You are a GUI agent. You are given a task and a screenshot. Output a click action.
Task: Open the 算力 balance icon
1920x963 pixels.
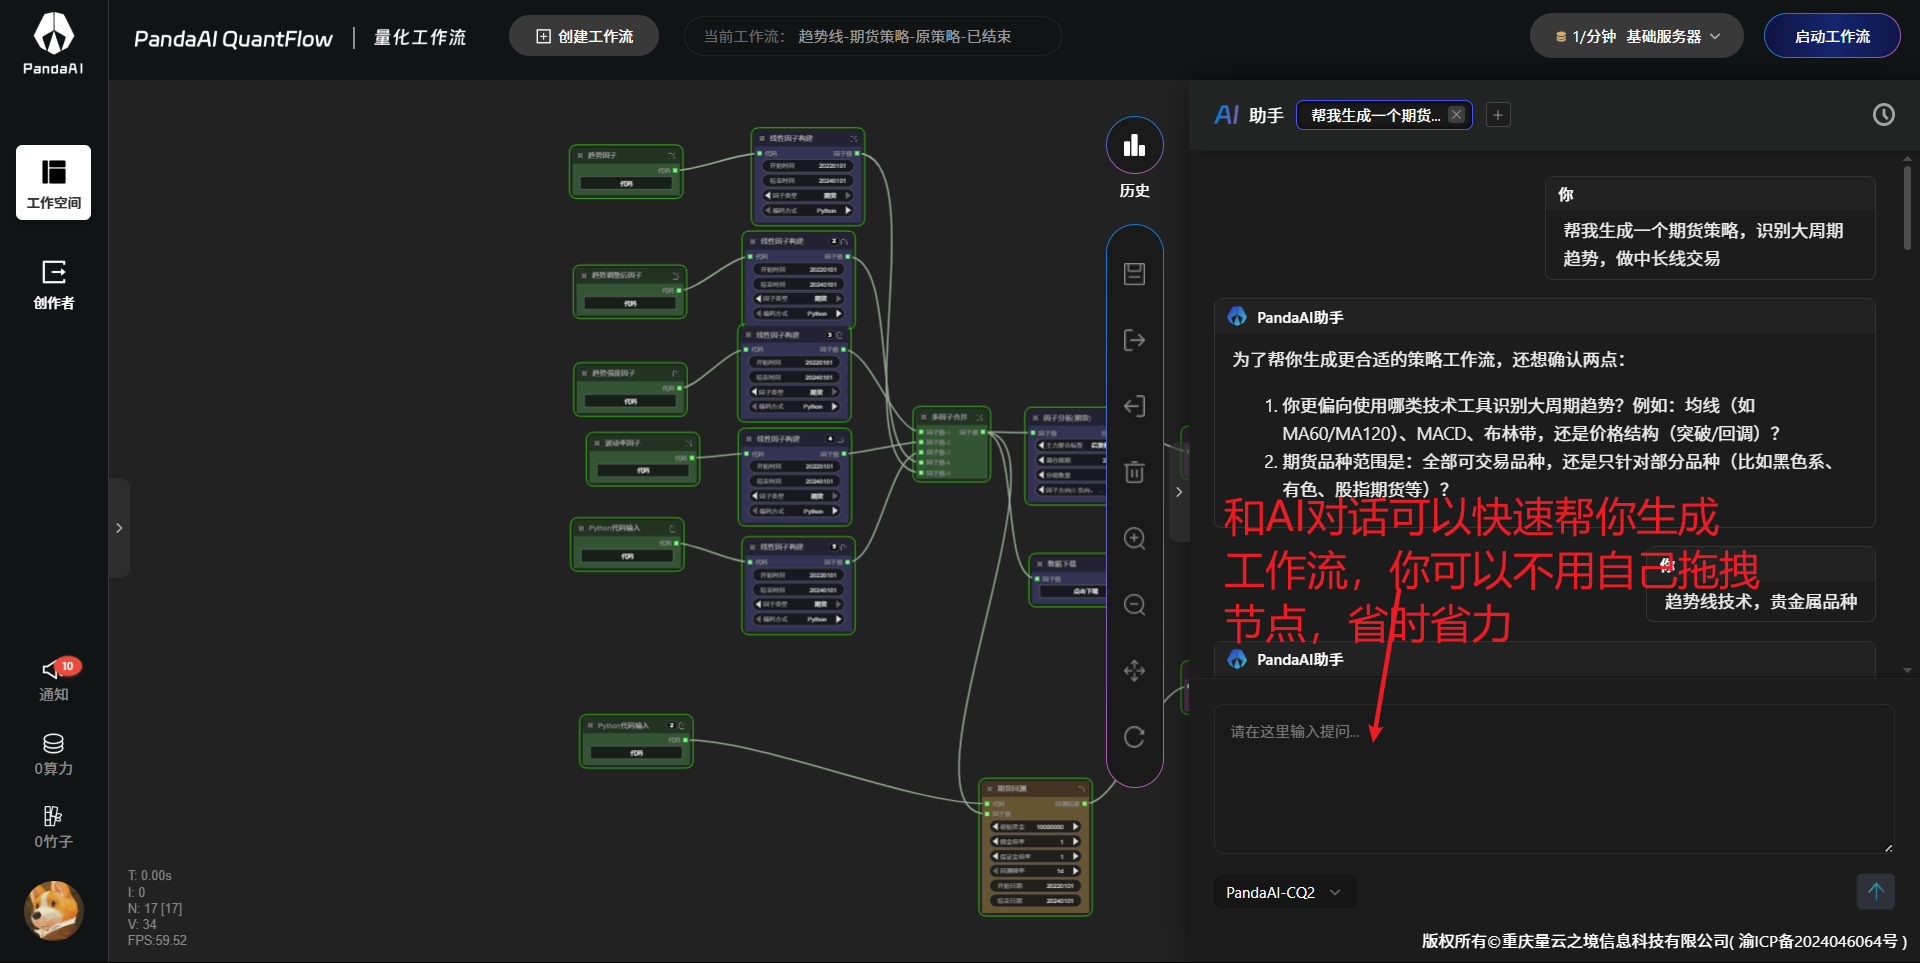54,754
